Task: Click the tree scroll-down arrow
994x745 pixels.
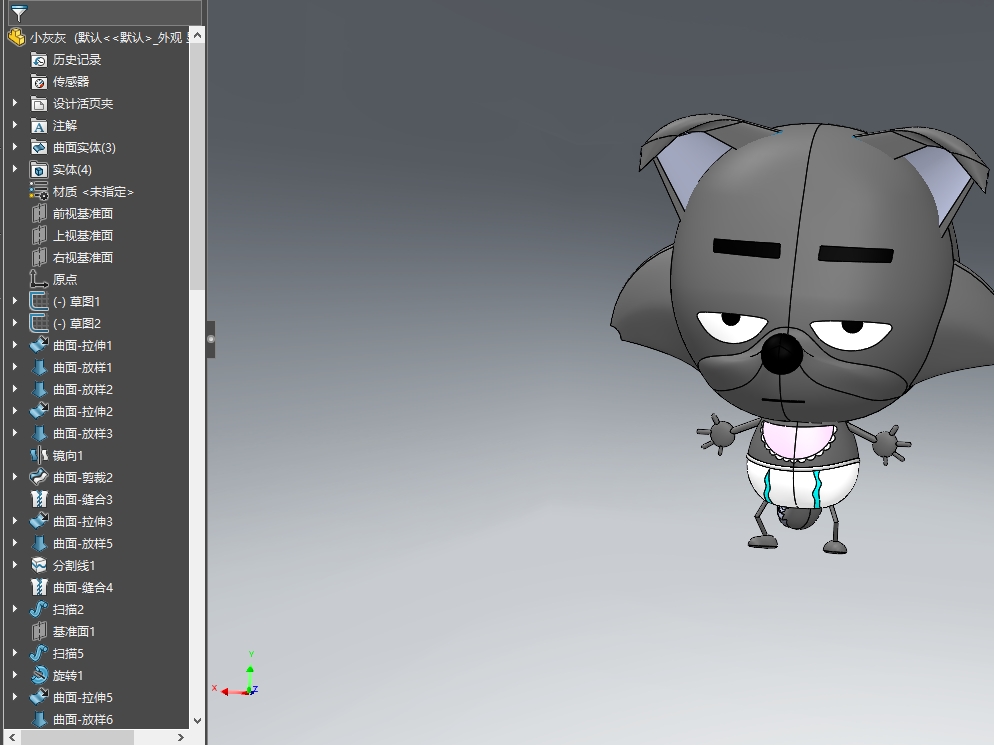Action: 197,721
